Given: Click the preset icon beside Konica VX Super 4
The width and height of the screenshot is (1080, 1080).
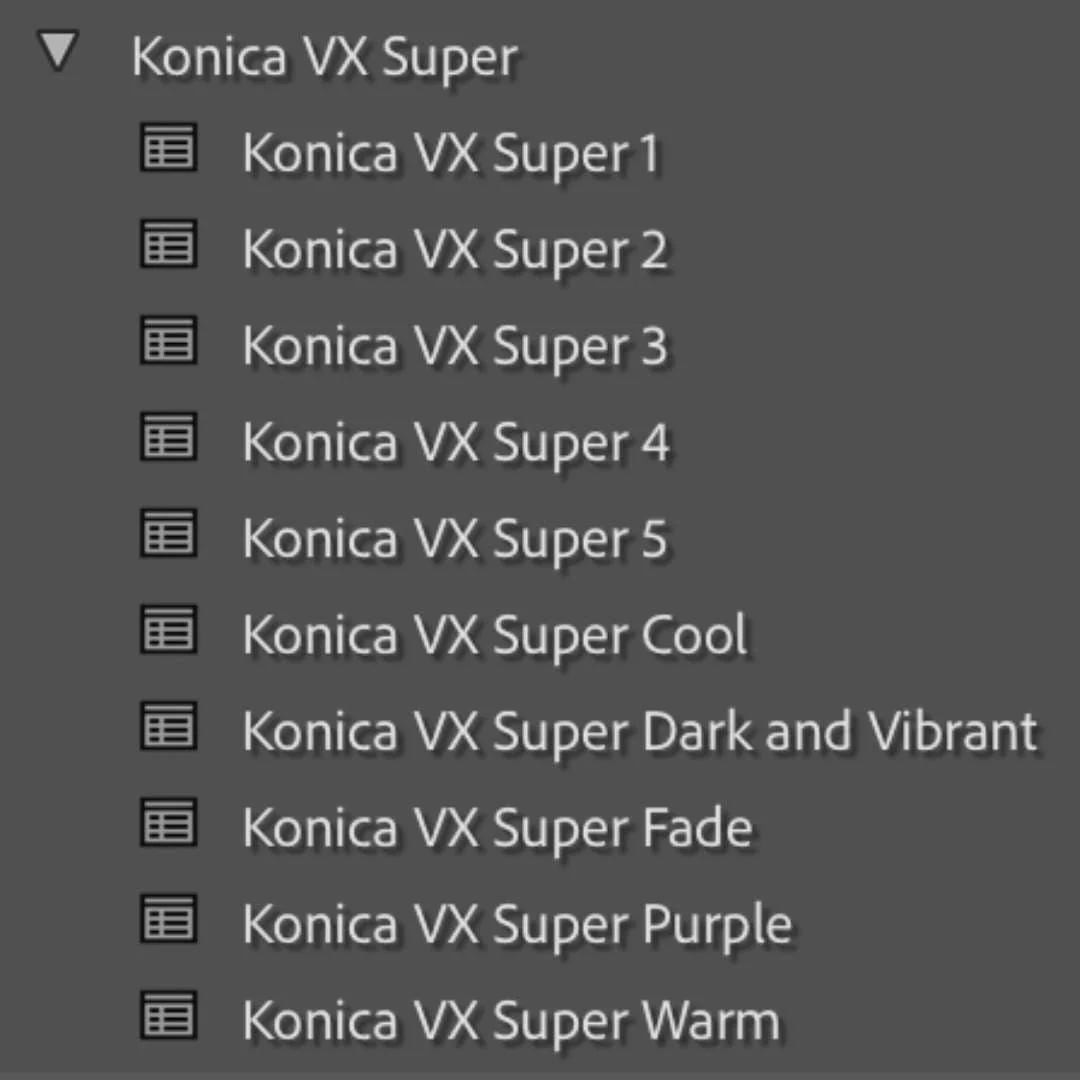Looking at the screenshot, I should point(168,437).
